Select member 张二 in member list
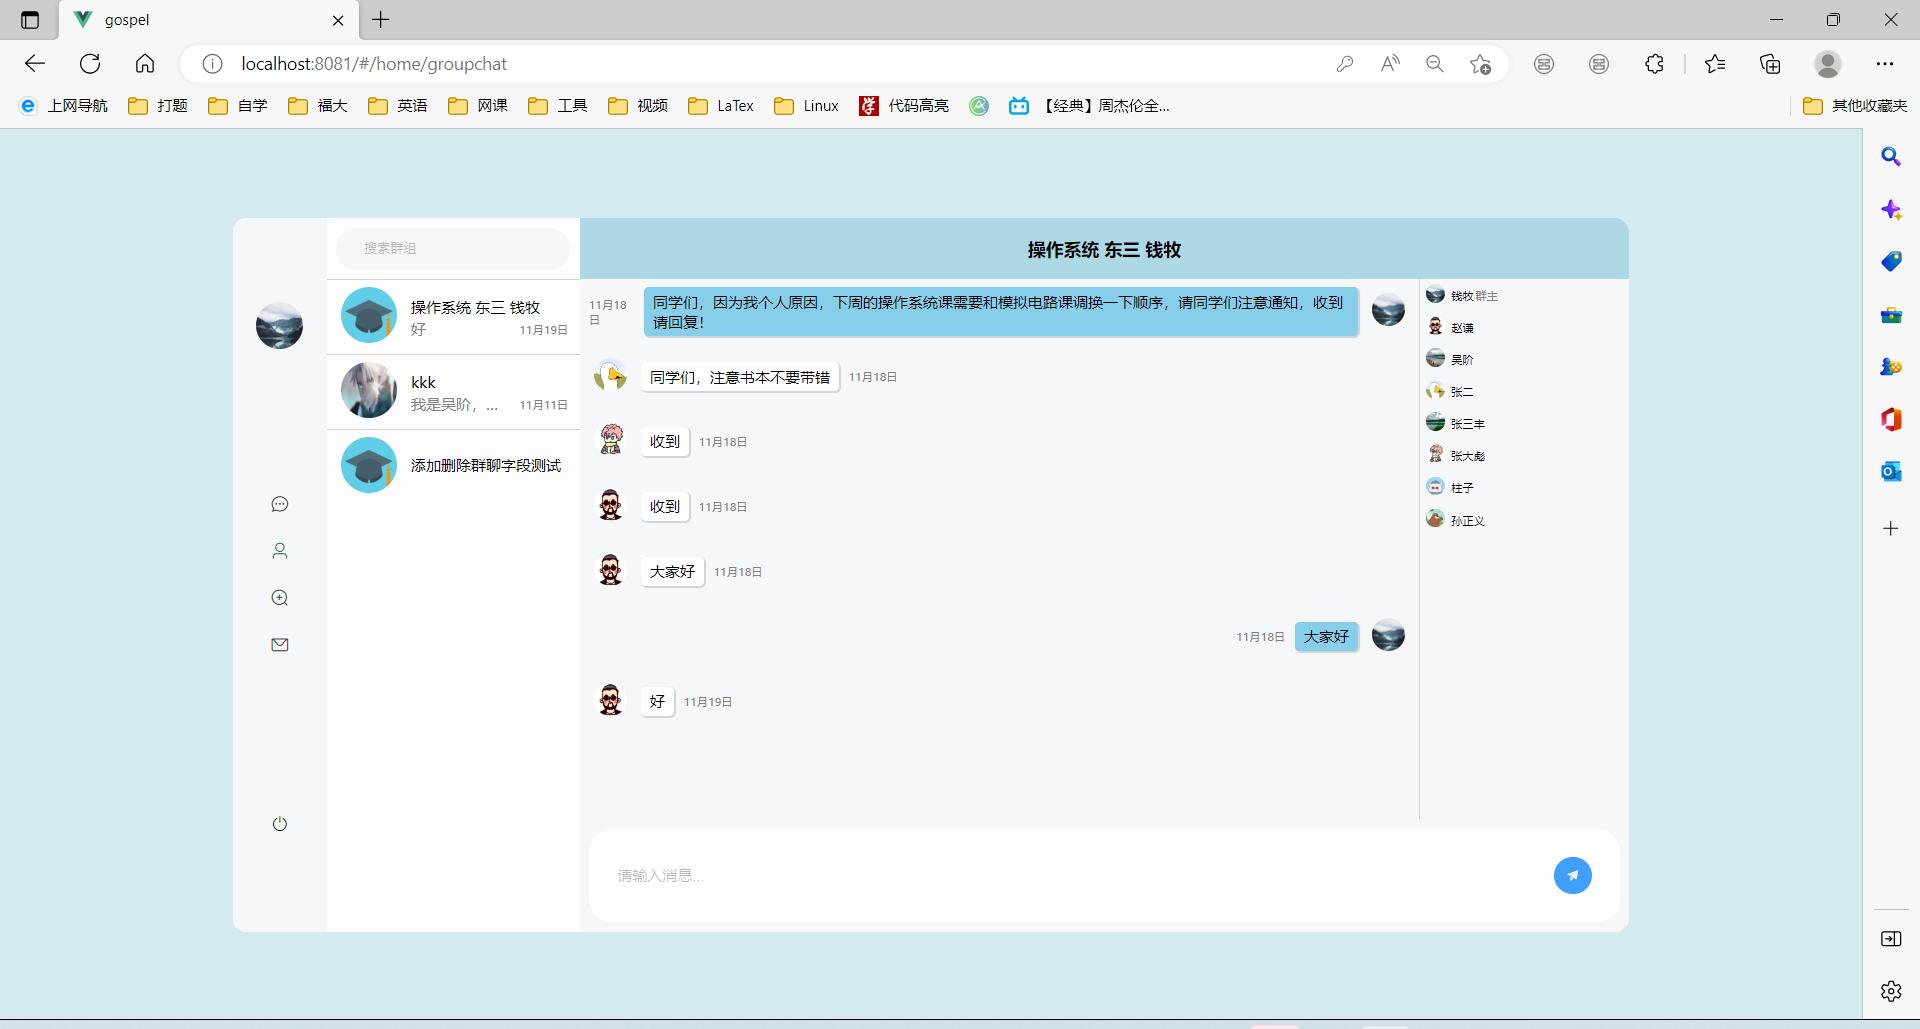1920x1029 pixels. [1450, 391]
